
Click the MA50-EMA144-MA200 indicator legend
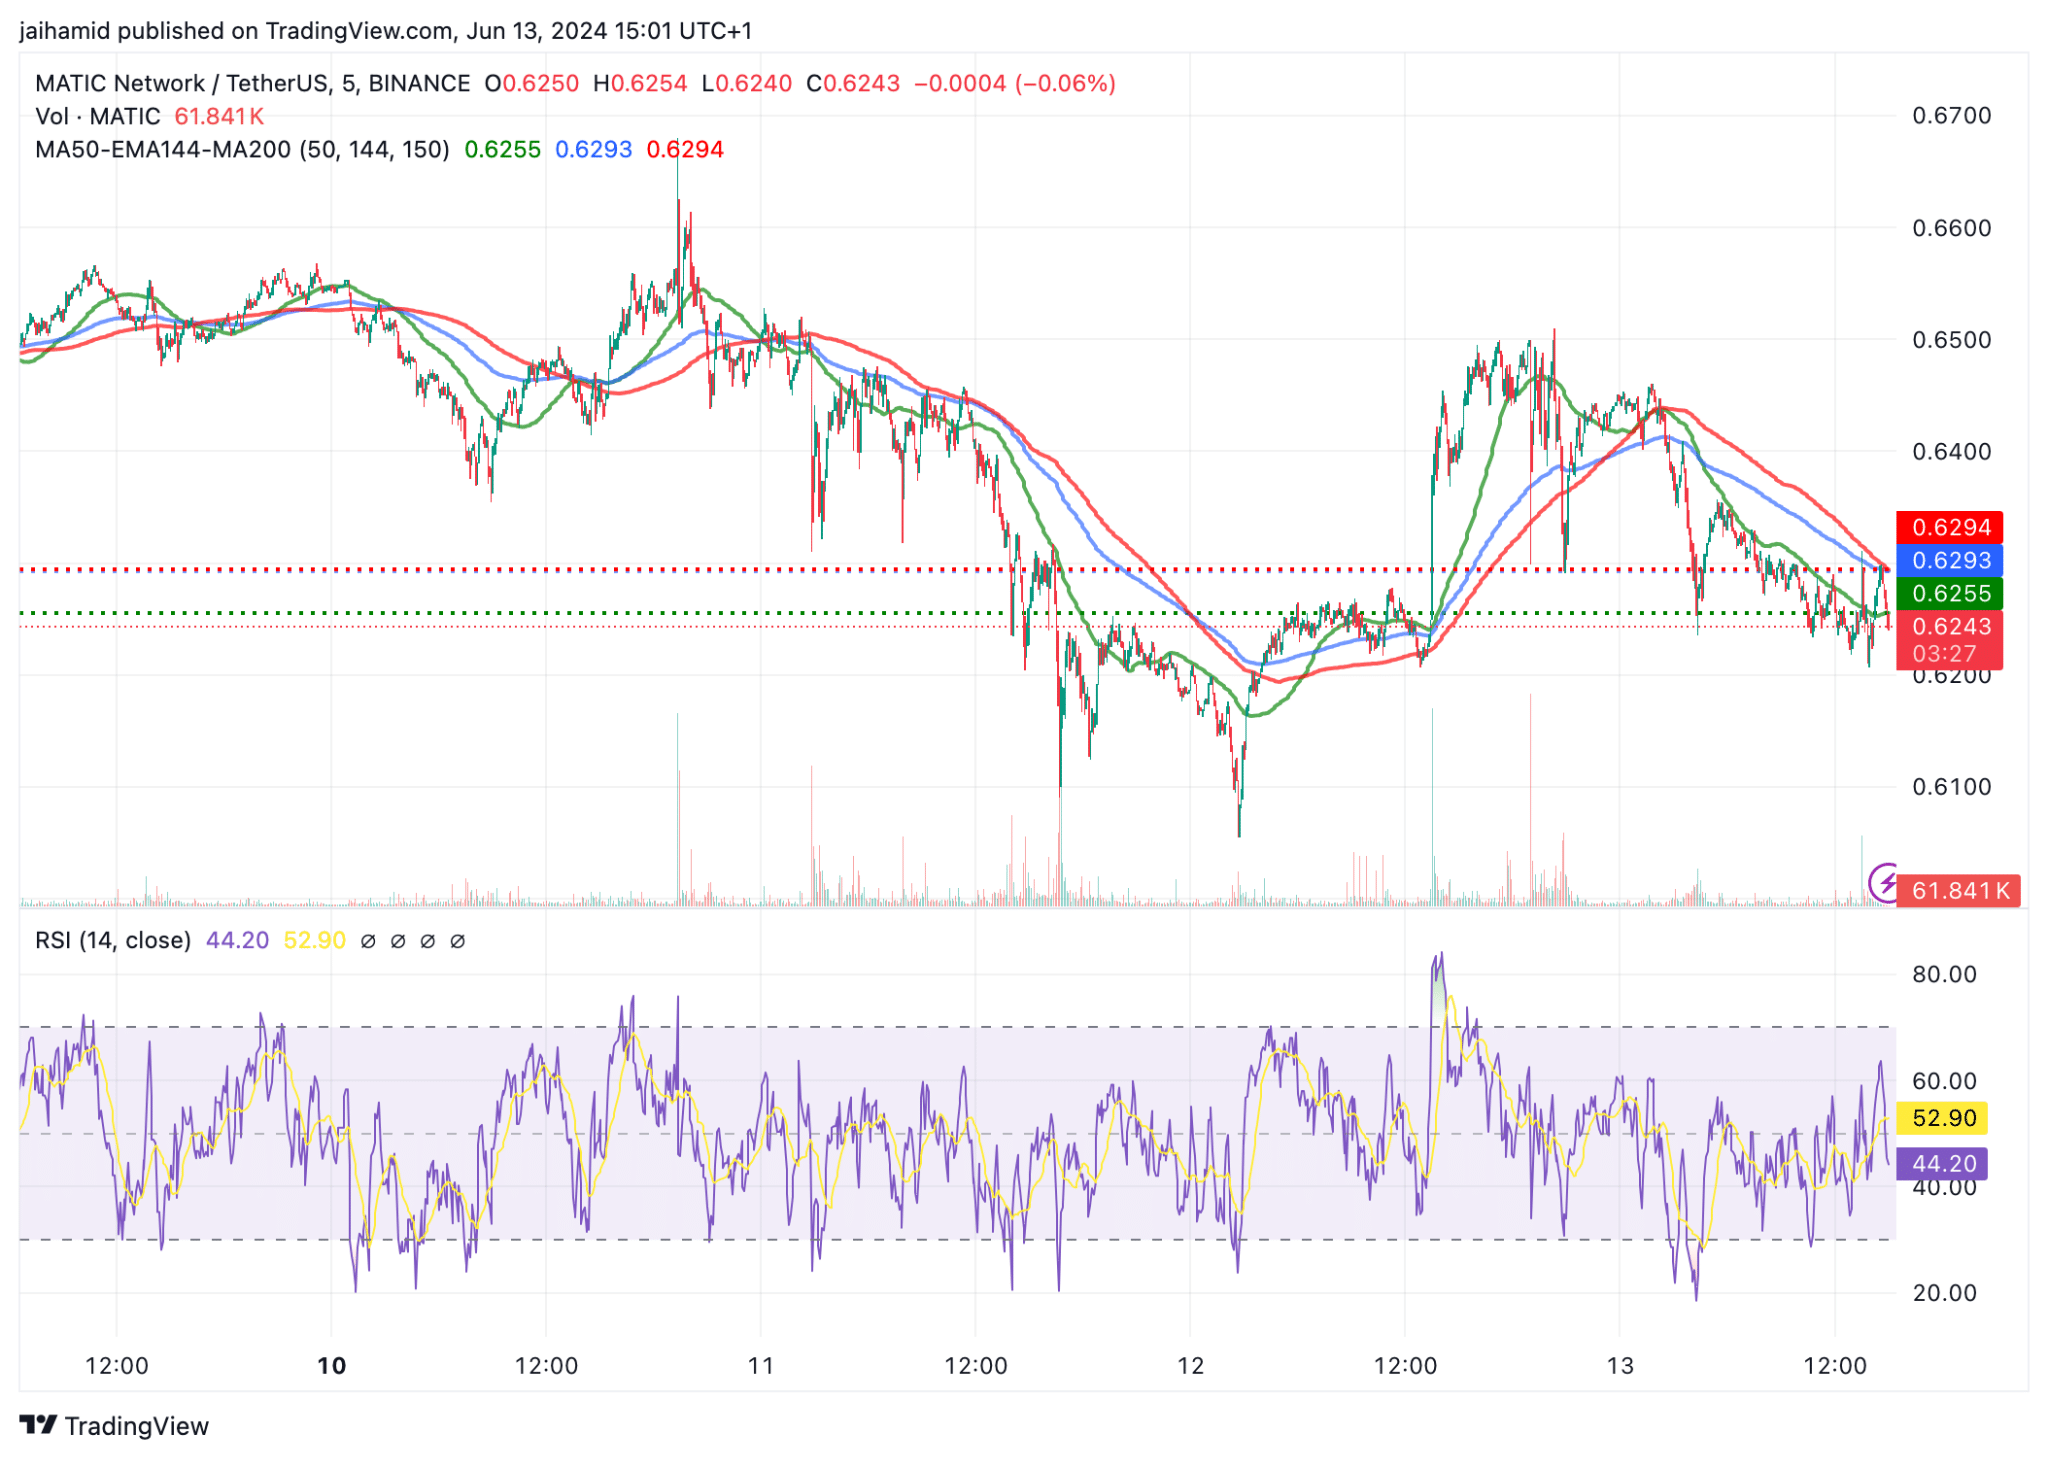(x=242, y=150)
